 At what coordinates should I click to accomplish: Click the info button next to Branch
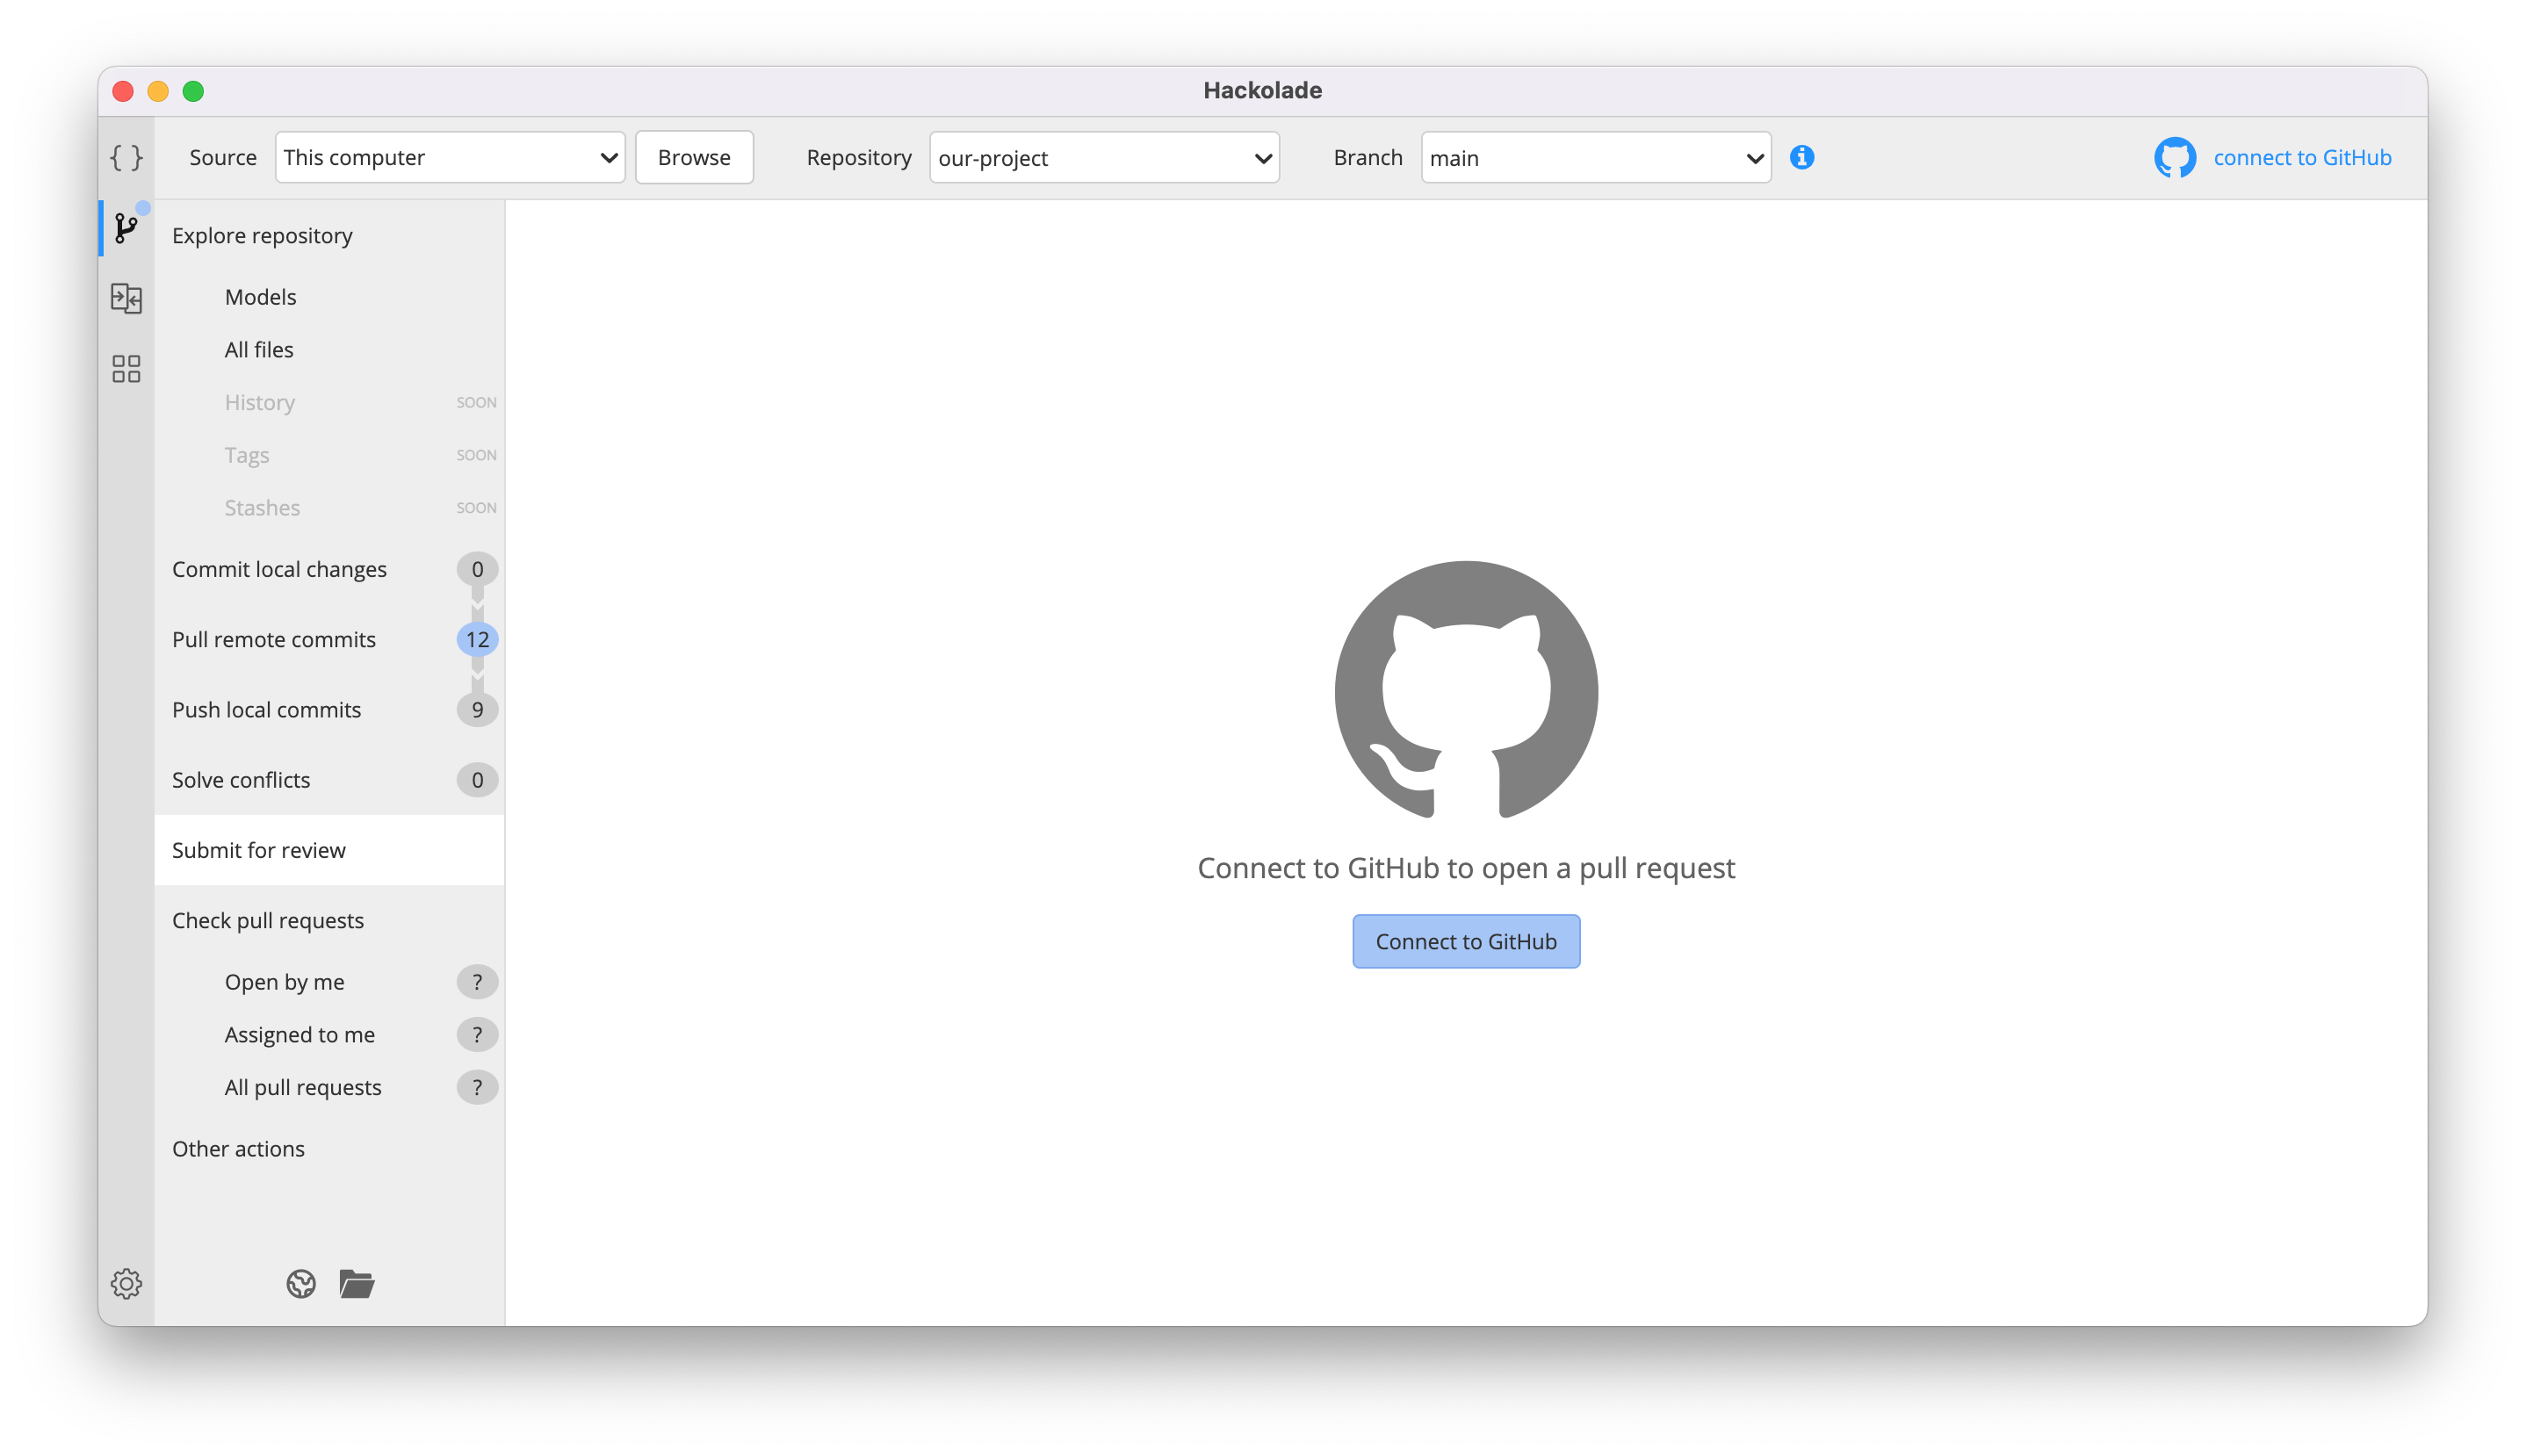1802,158
